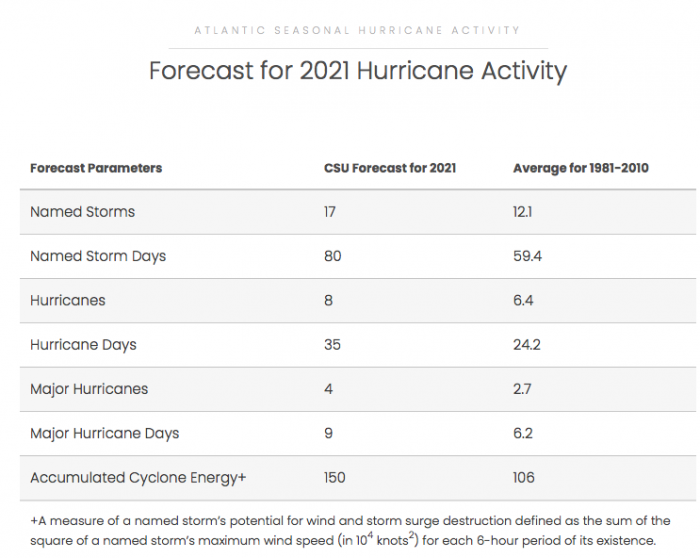The width and height of the screenshot is (700, 558).
Task: Select the Named Storm Days forecast value 80
Action: click(x=333, y=256)
